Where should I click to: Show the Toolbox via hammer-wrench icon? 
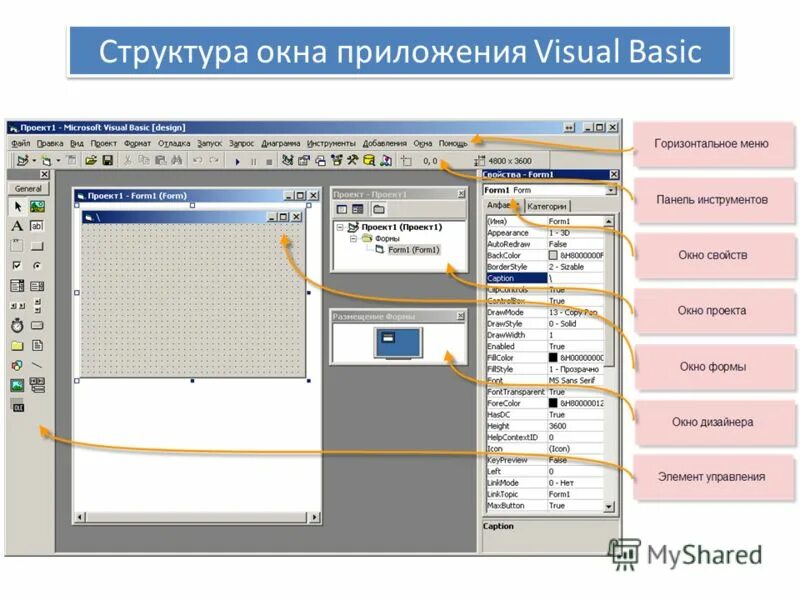point(353,161)
